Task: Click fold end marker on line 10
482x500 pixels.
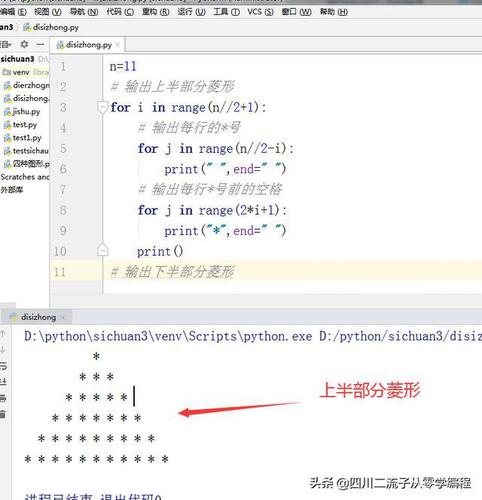Action: pyautogui.click(x=103, y=251)
